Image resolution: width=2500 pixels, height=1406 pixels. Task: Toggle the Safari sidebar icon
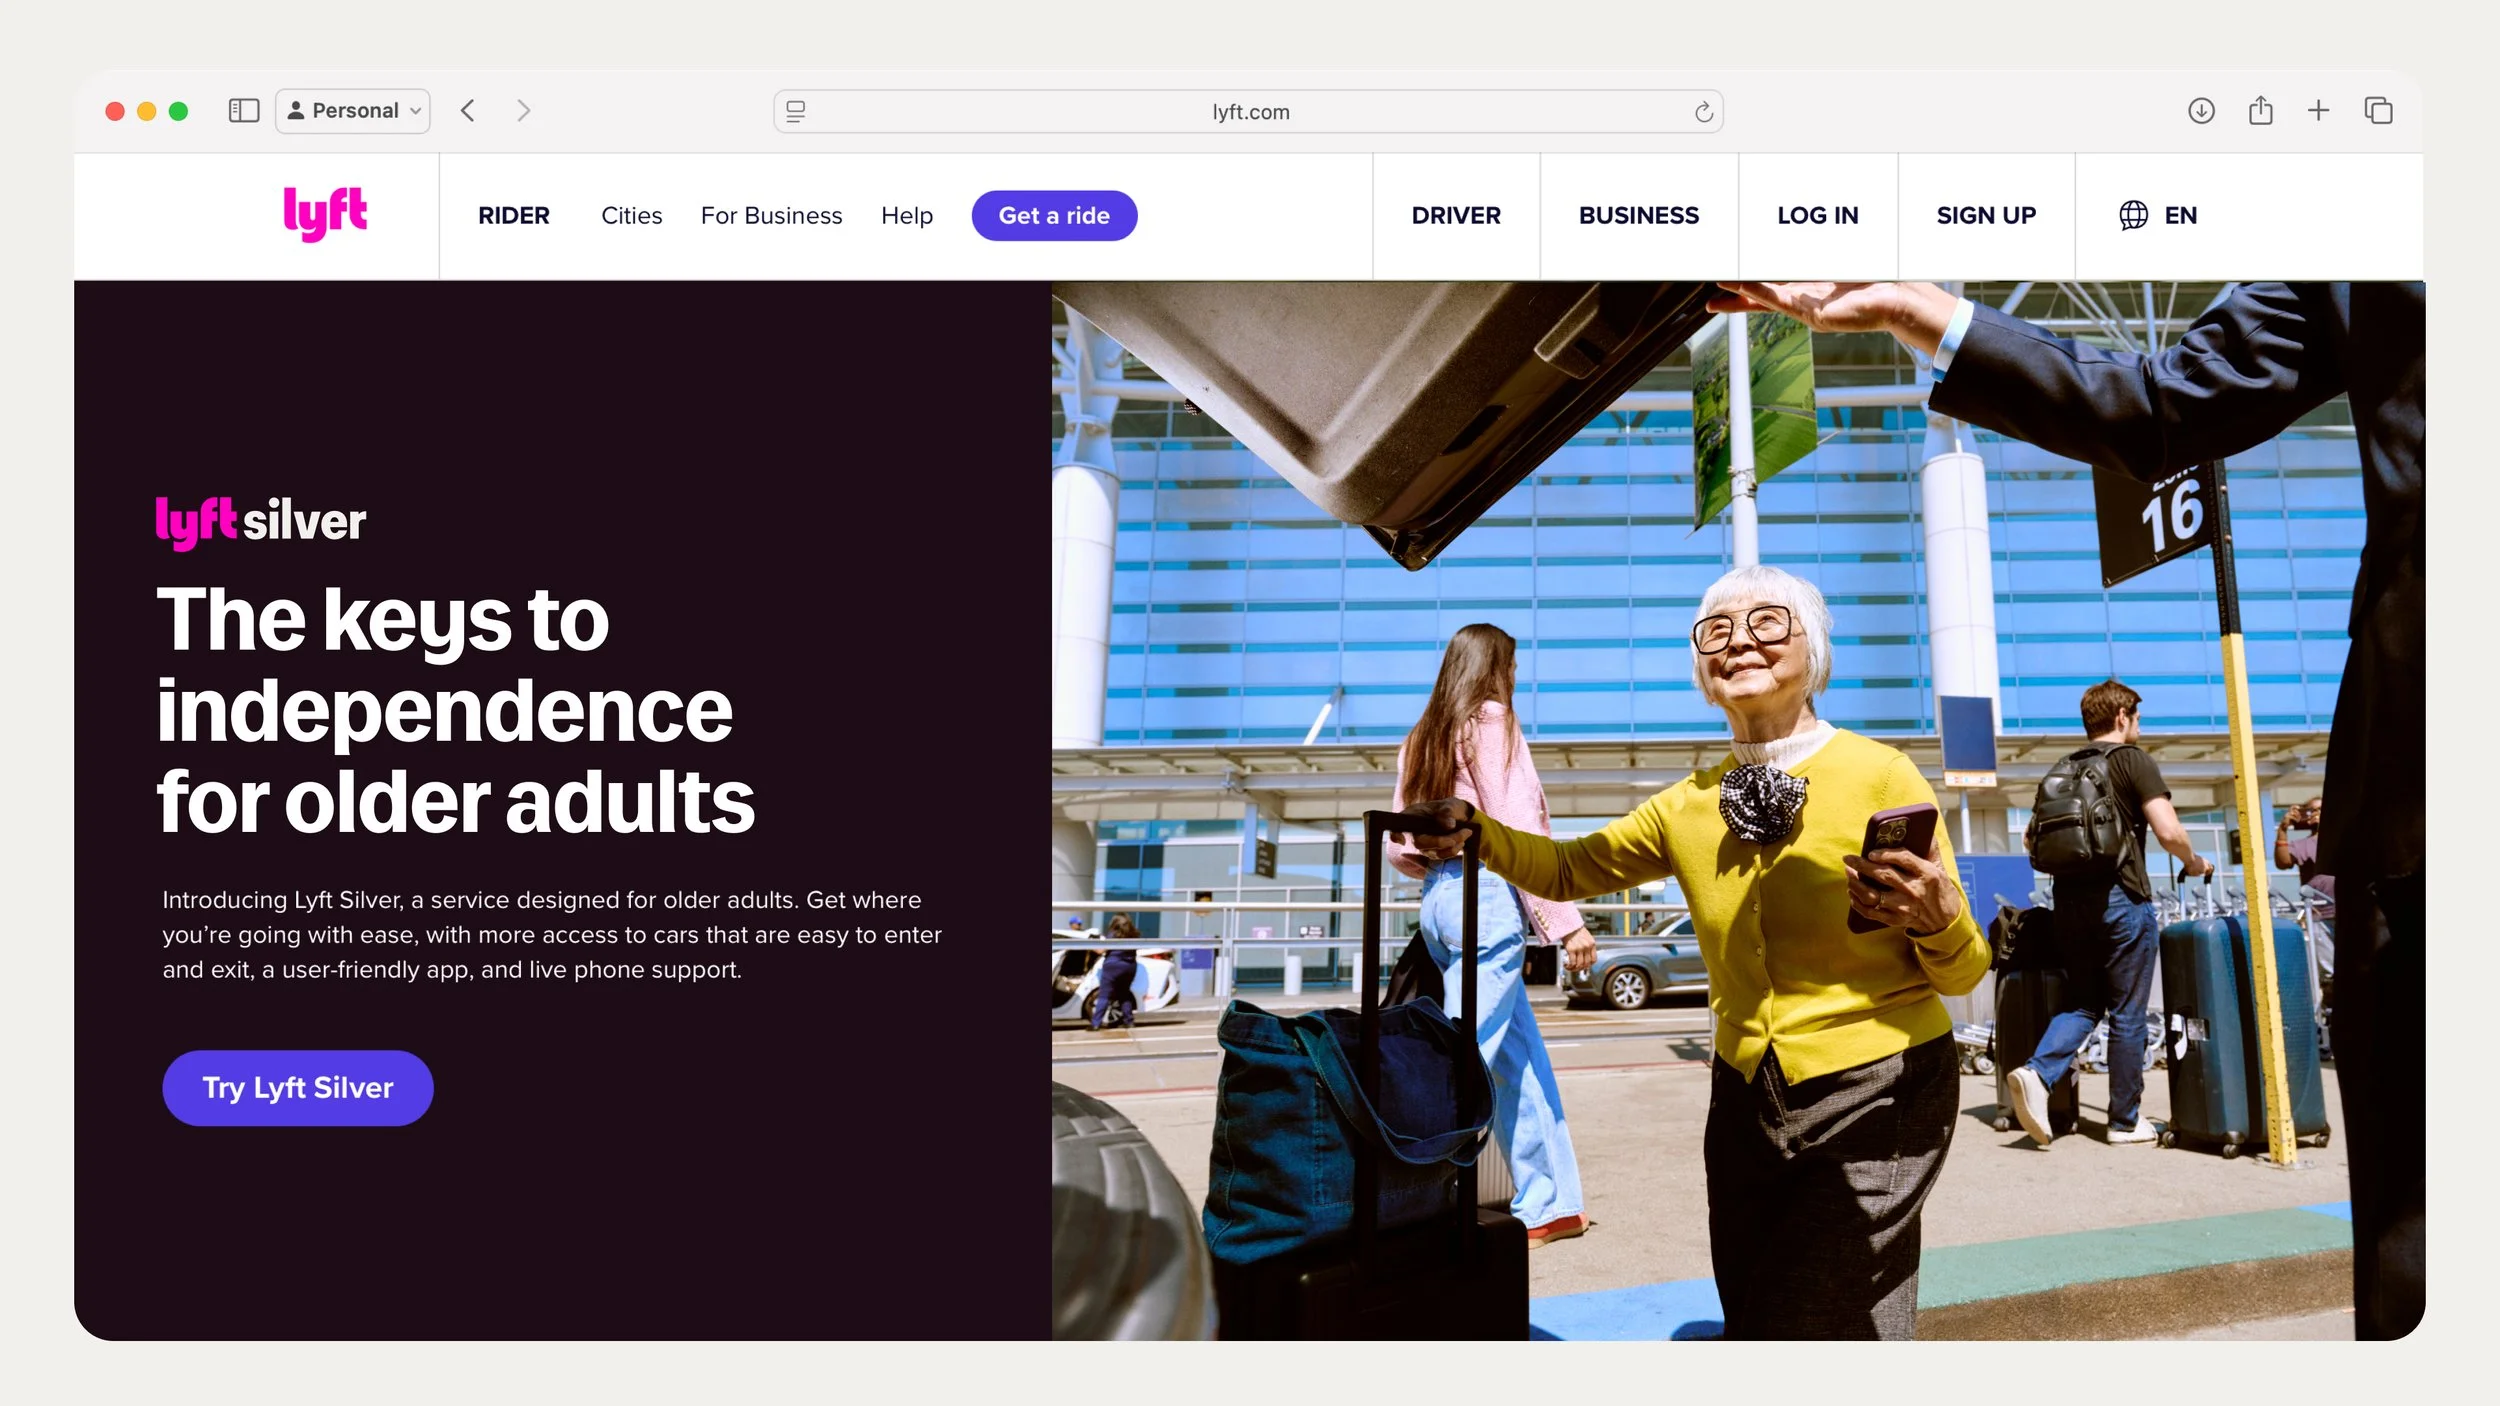(244, 111)
